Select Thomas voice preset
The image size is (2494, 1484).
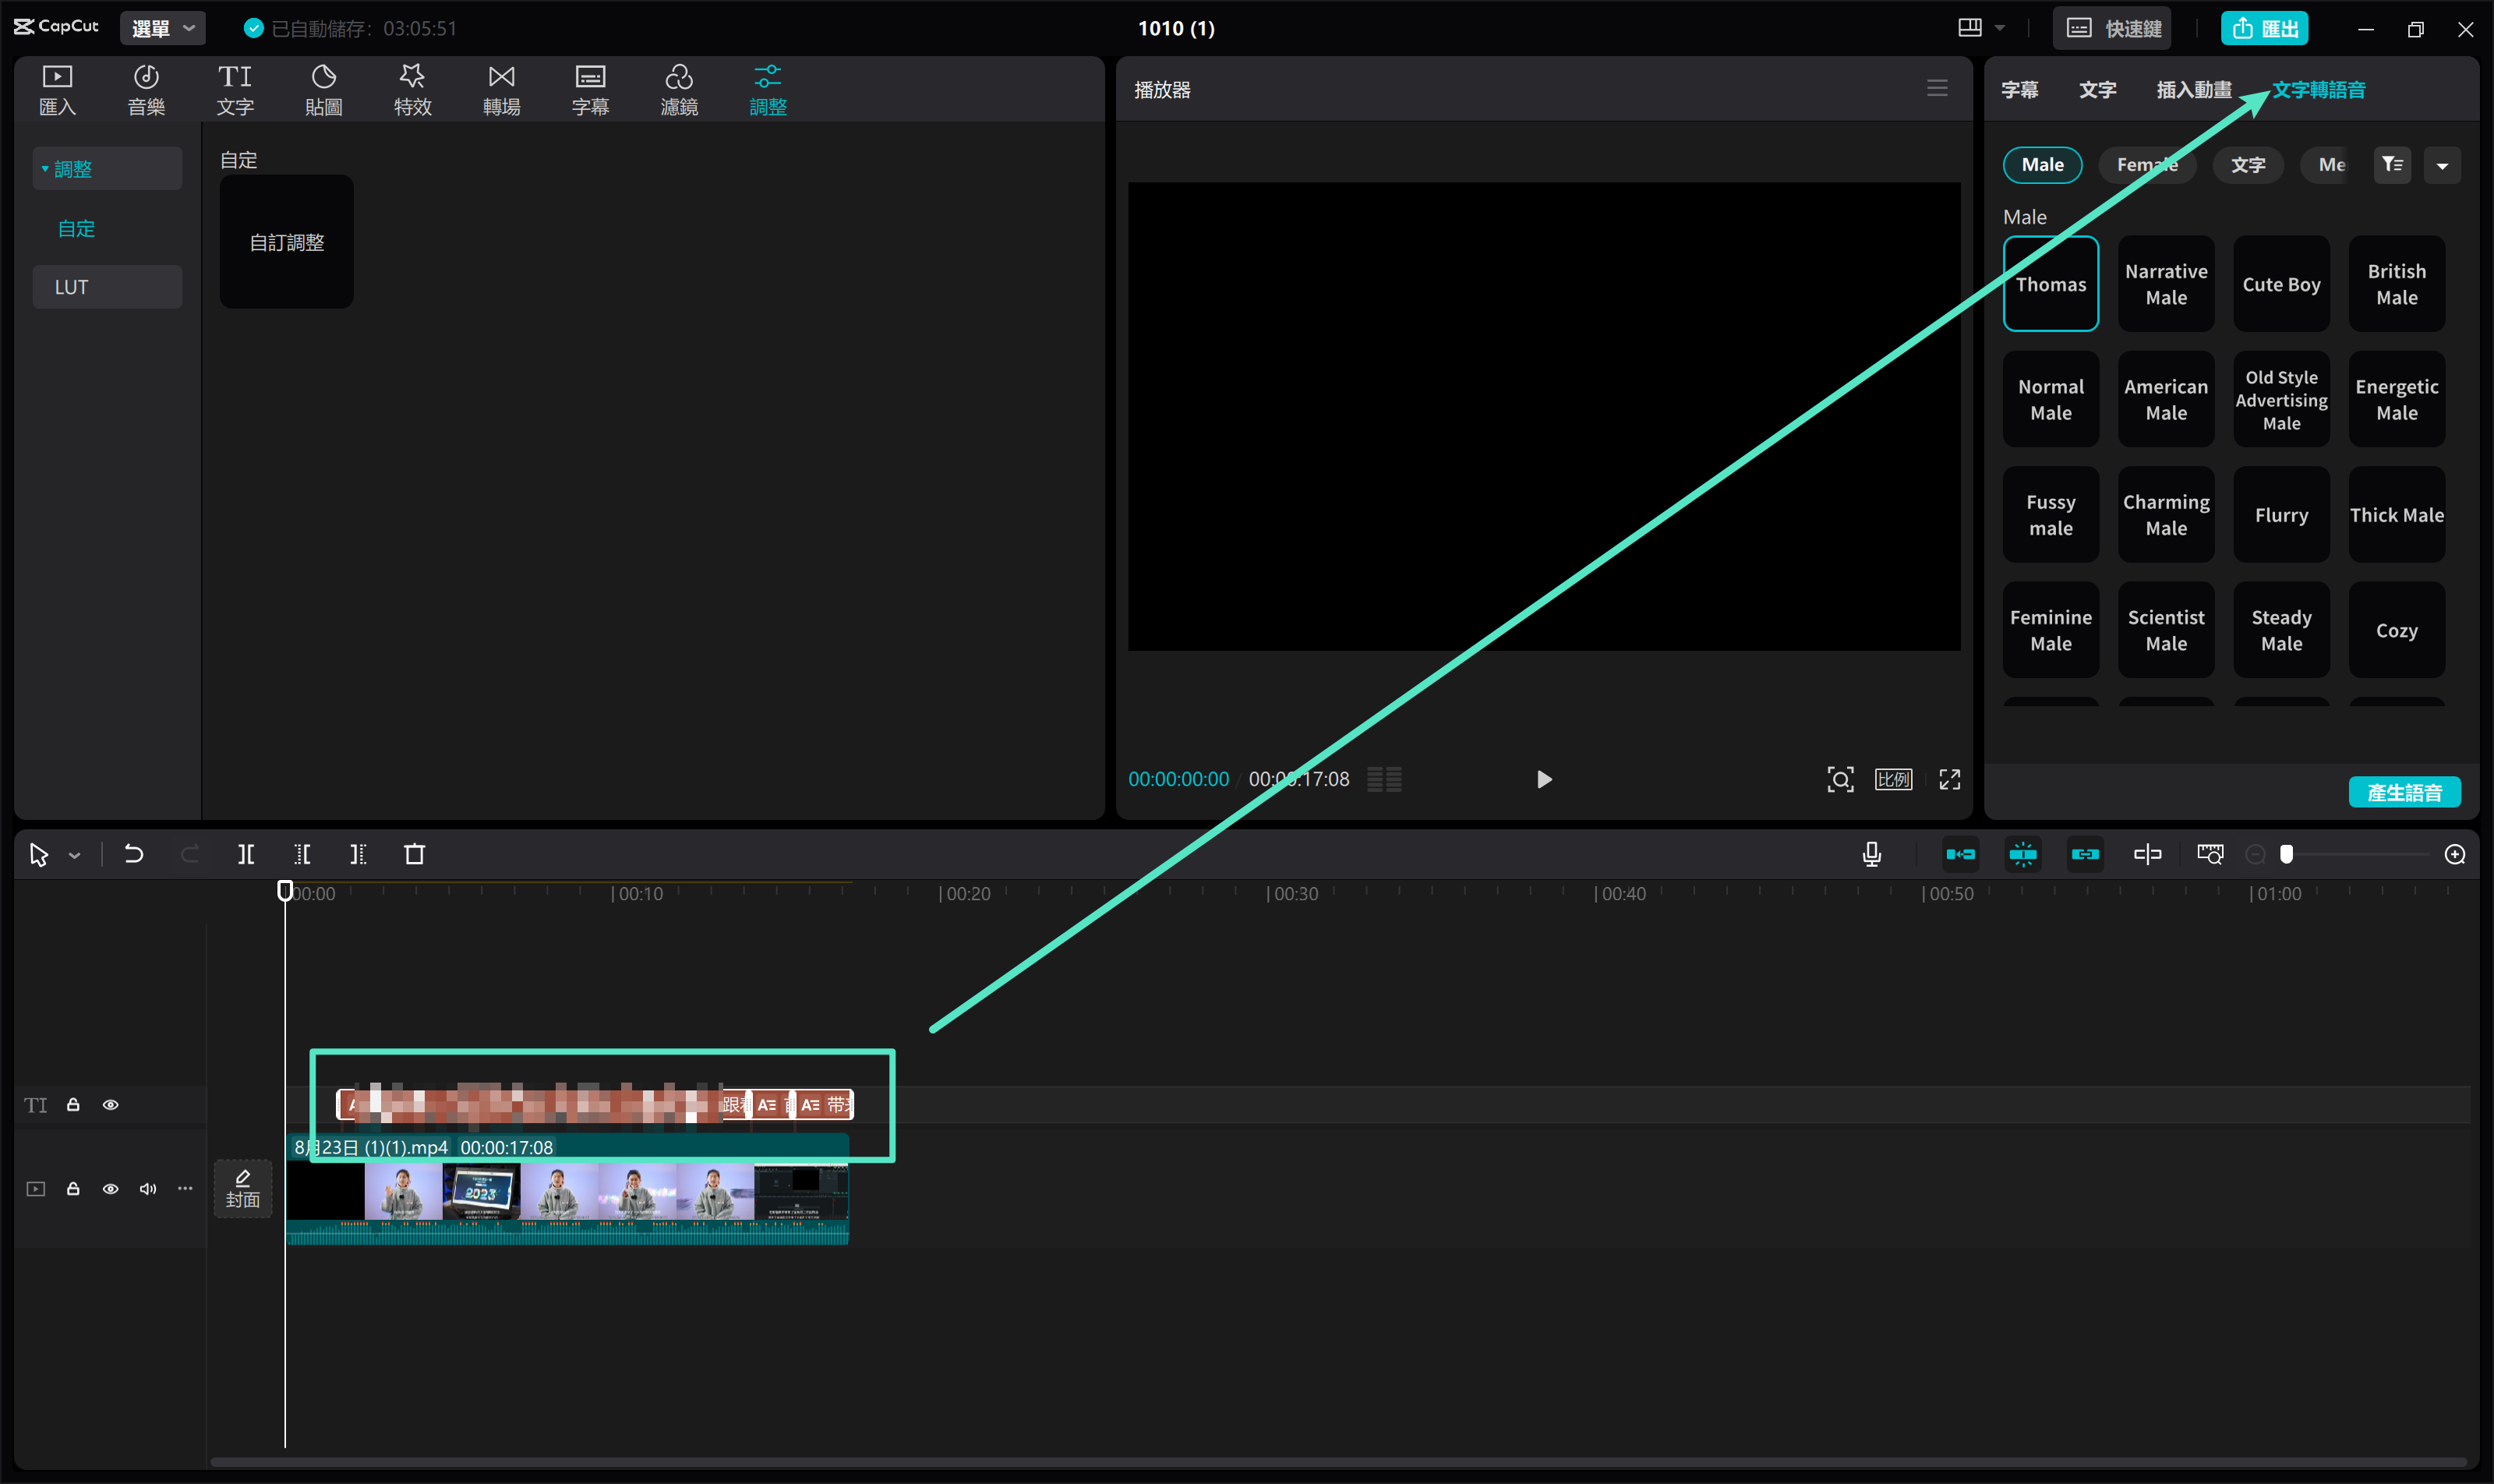[2047, 284]
